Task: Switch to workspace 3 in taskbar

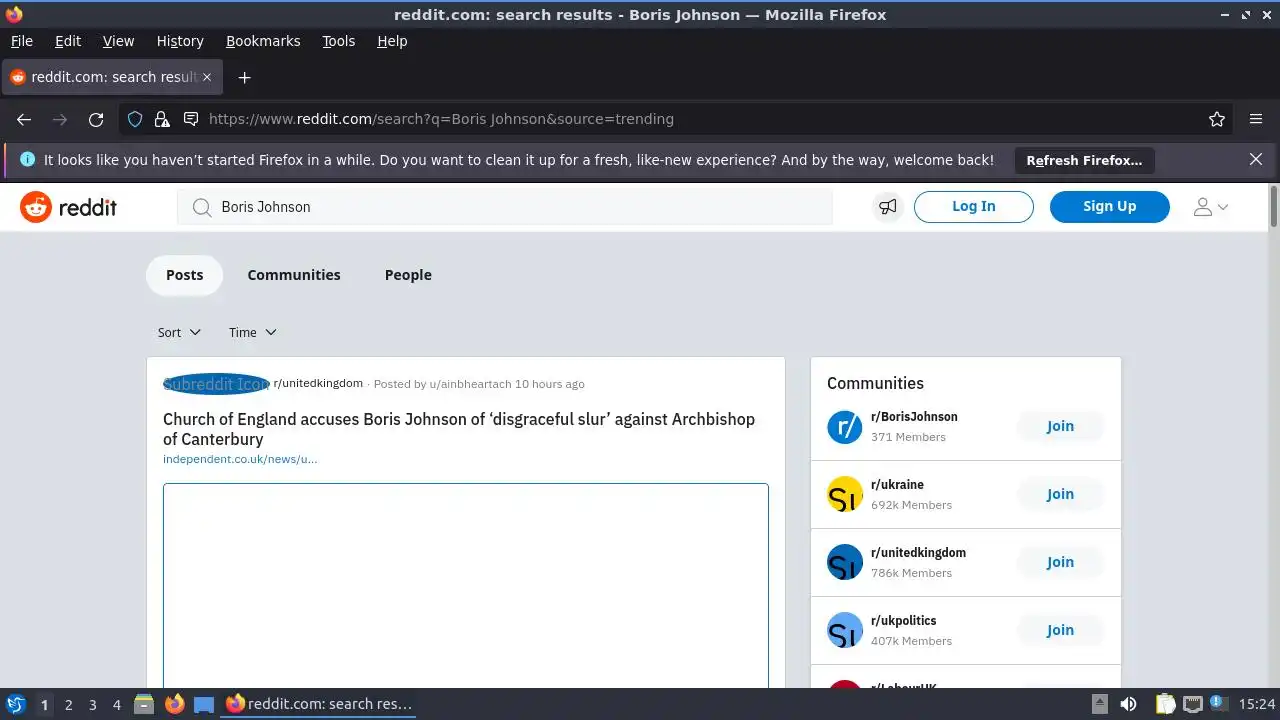Action: click(92, 704)
